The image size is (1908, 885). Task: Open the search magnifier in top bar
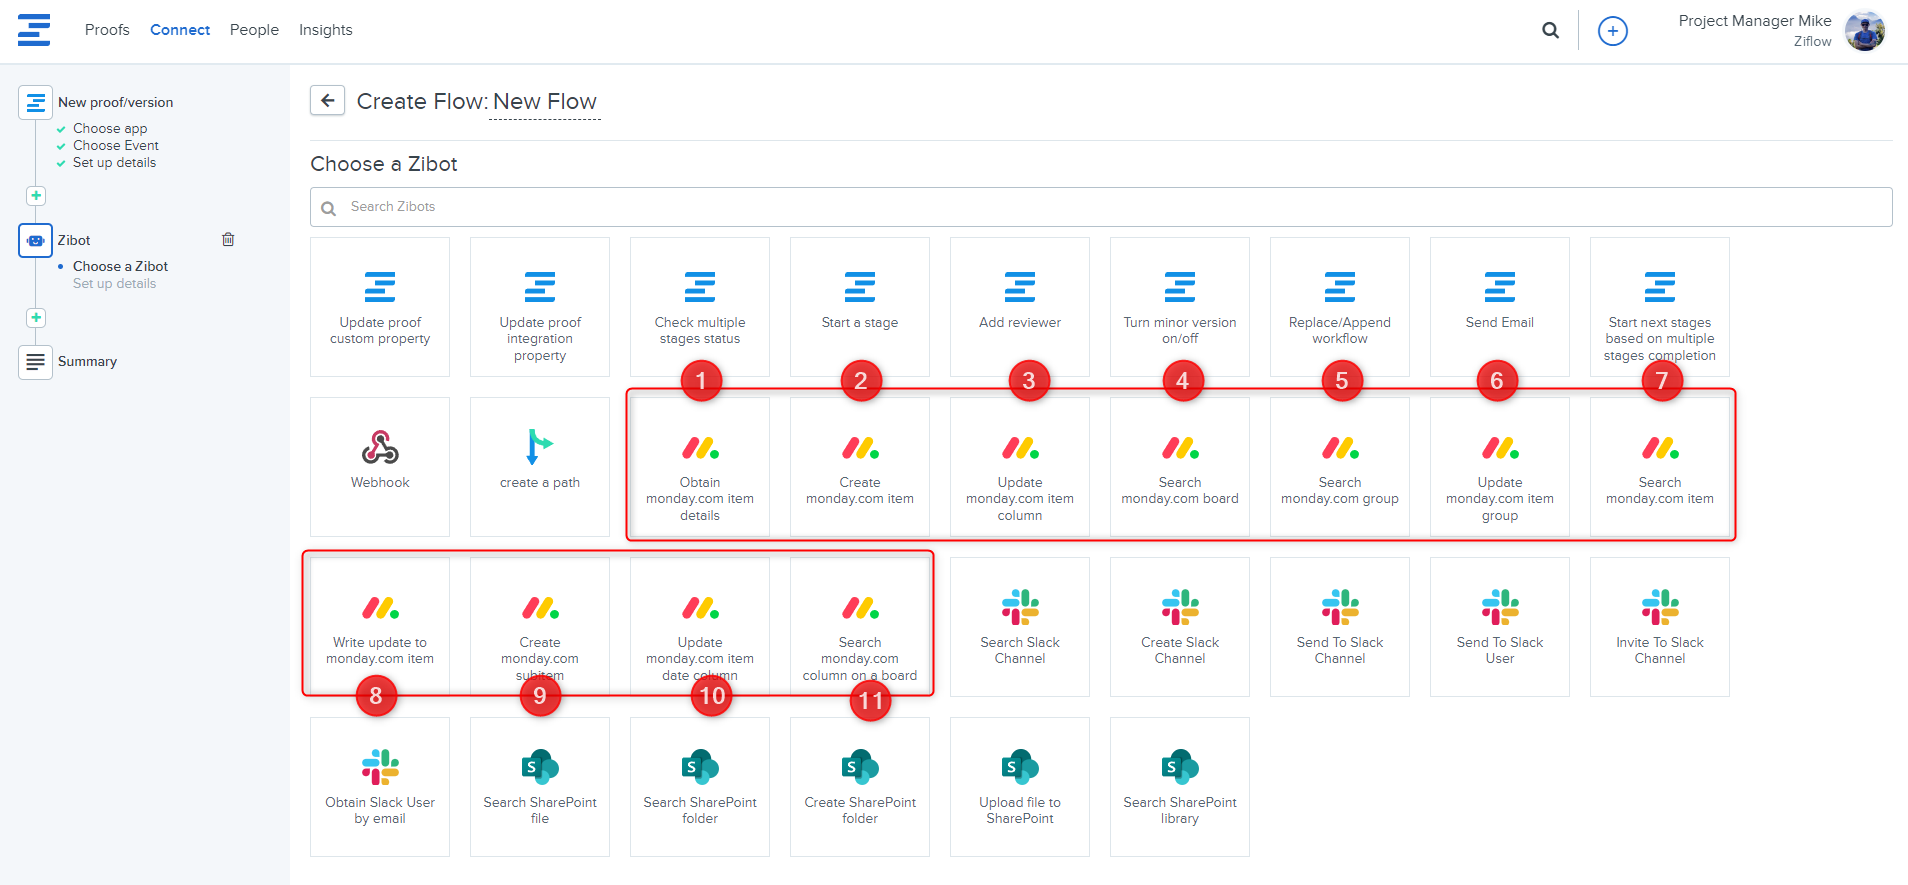(1550, 30)
